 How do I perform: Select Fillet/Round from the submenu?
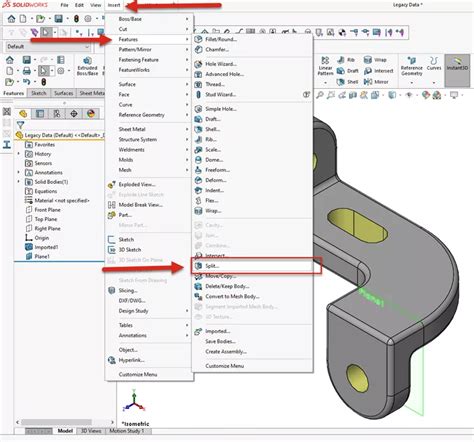click(253, 39)
